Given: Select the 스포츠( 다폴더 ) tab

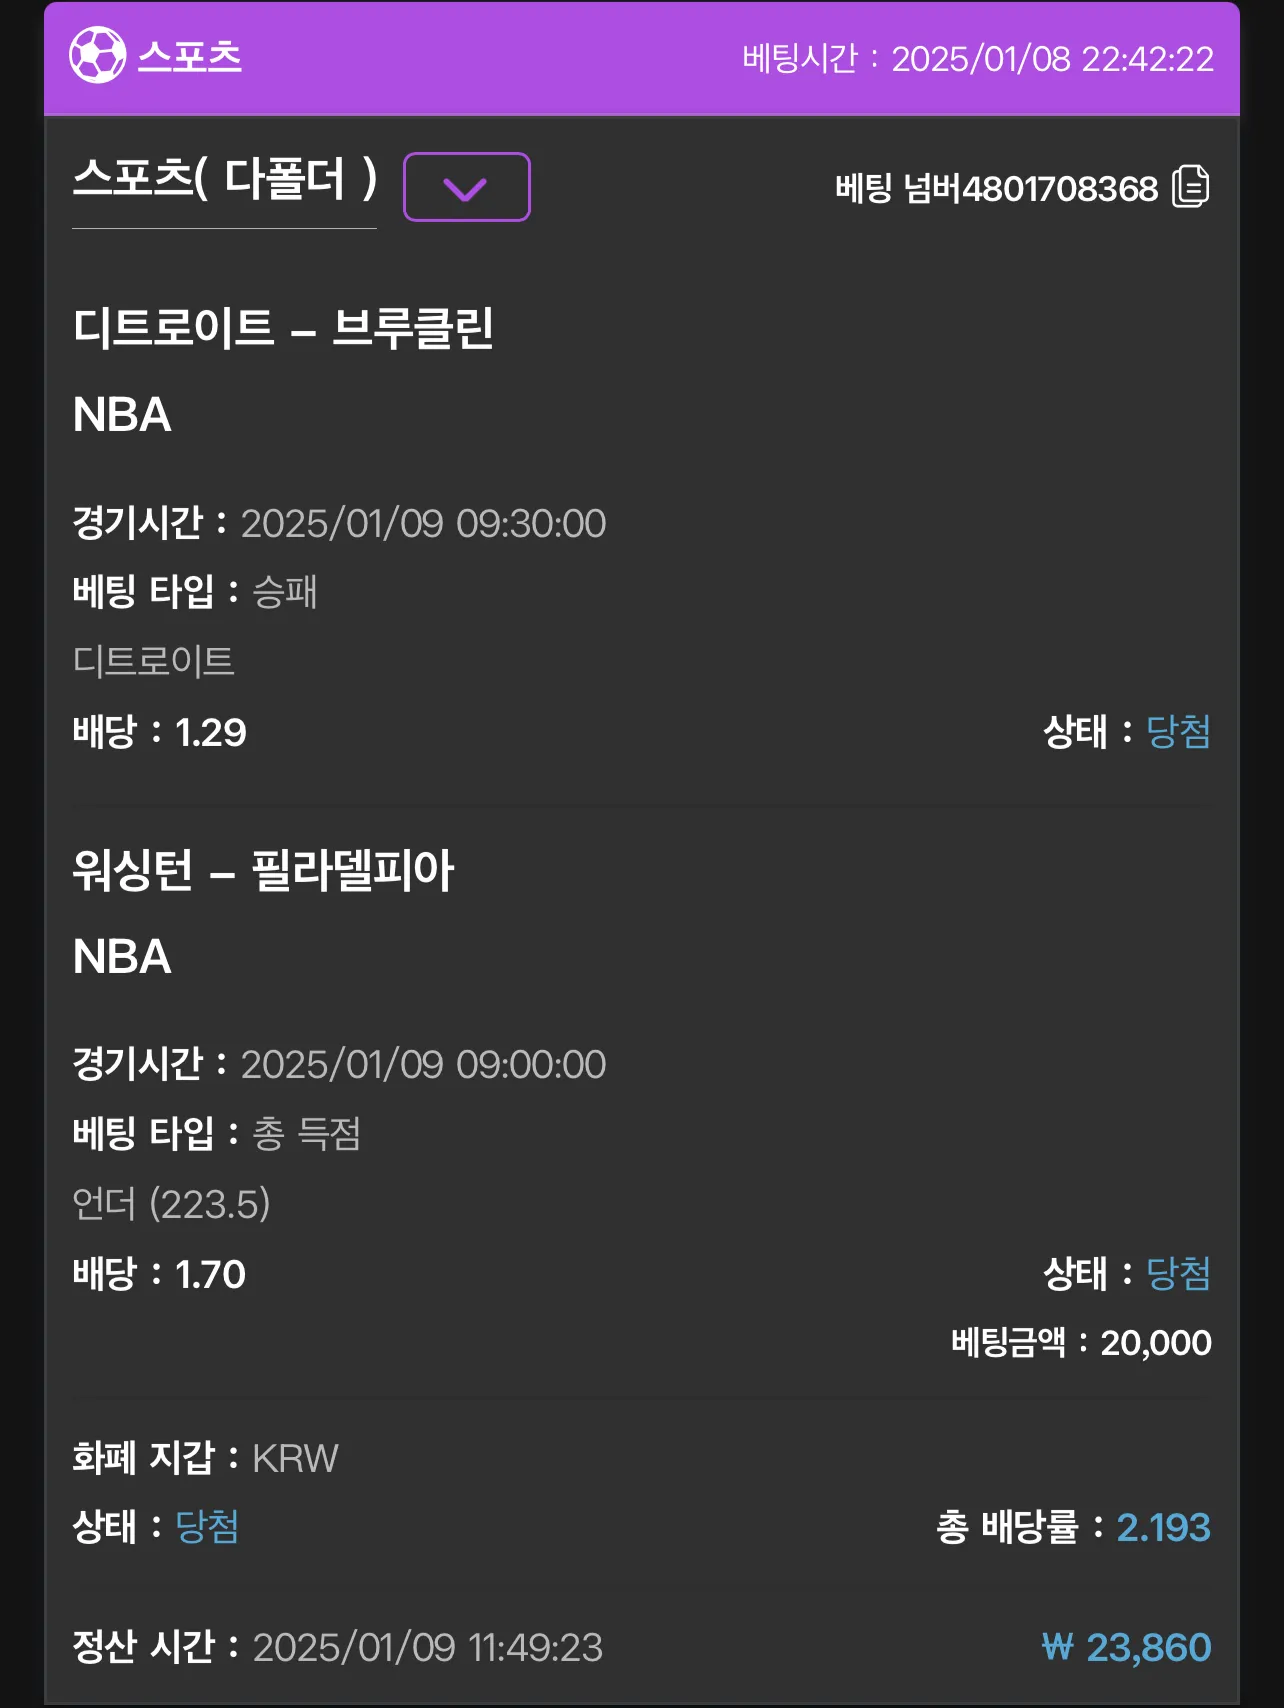Looking at the screenshot, I should tap(225, 180).
